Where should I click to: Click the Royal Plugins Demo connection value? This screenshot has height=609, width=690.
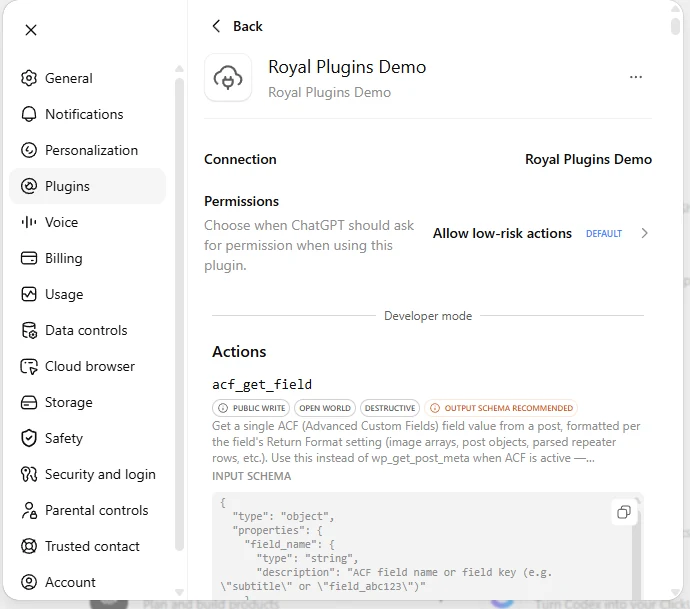[588, 159]
